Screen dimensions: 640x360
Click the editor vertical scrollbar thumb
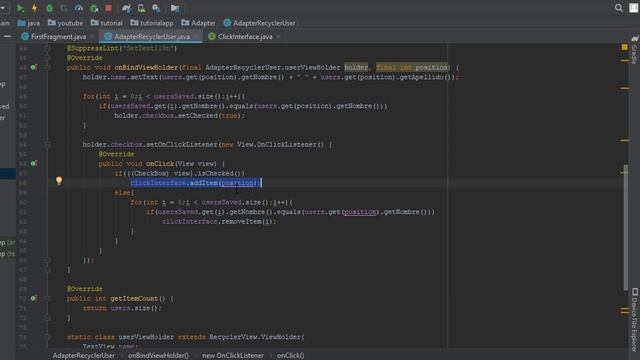625,227
